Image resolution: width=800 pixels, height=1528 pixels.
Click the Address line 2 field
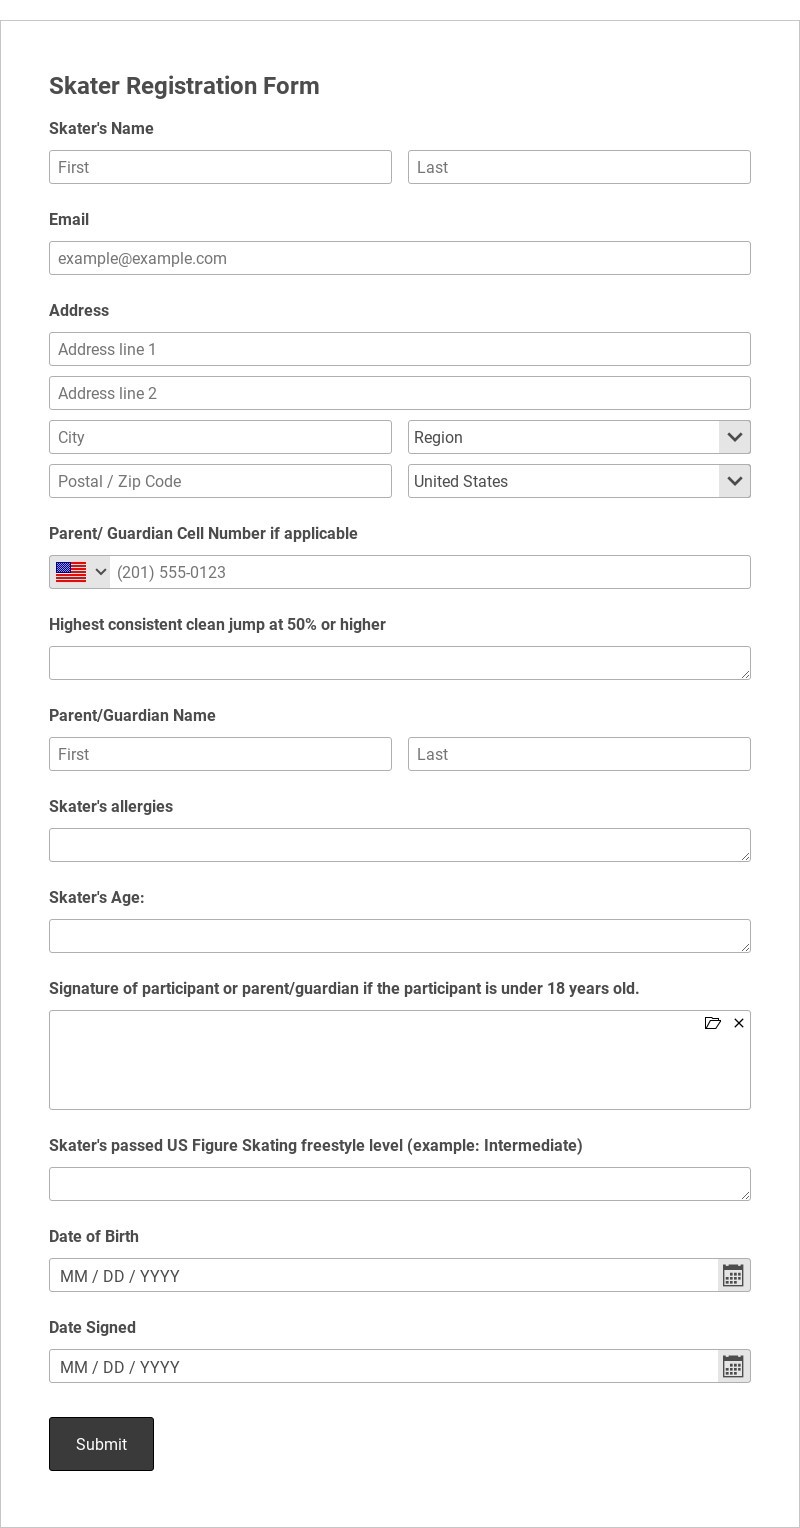(x=400, y=393)
